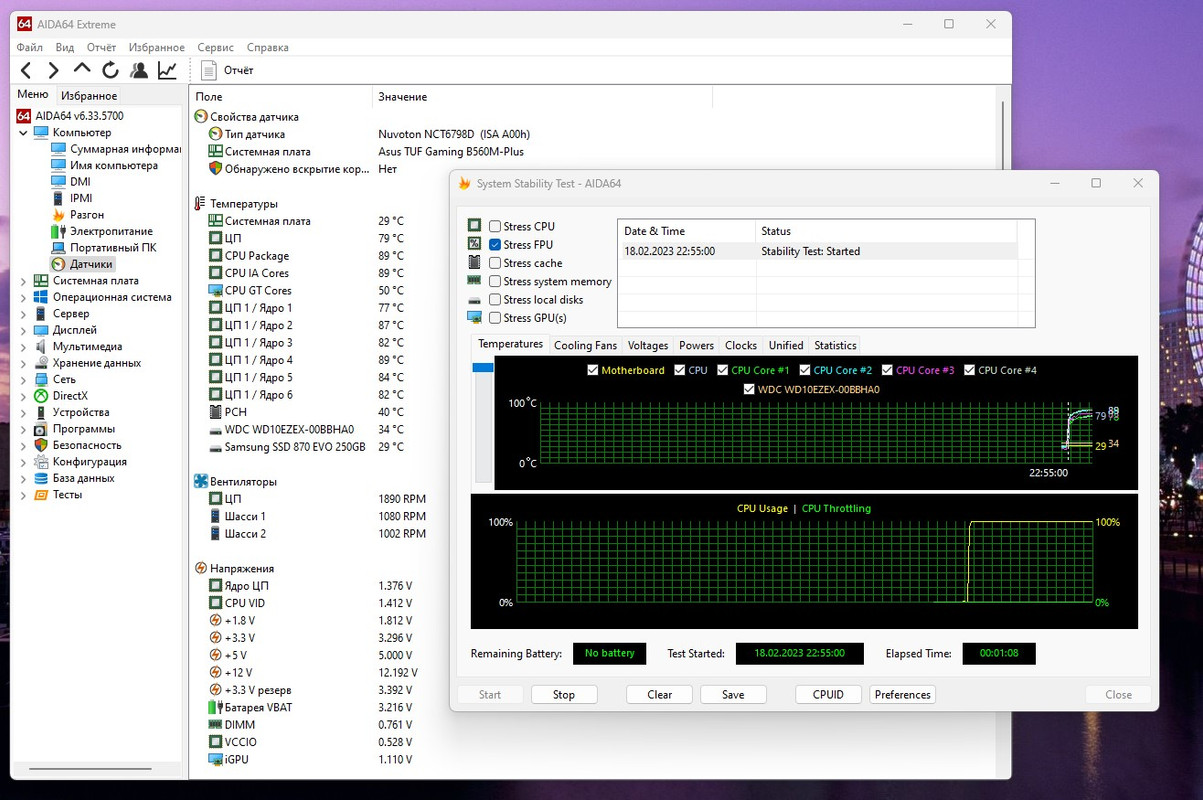Switch to the Voltages tab

coord(648,345)
